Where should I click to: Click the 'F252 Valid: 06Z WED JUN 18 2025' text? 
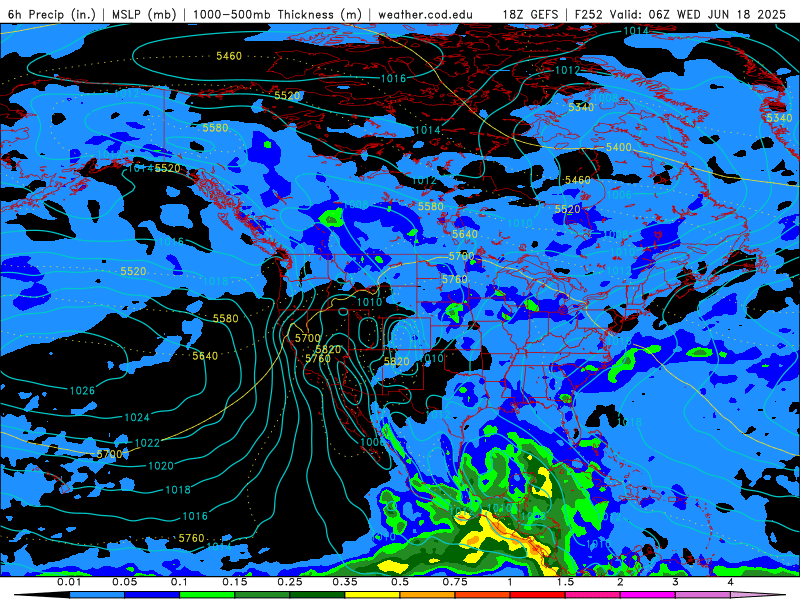[680, 14]
